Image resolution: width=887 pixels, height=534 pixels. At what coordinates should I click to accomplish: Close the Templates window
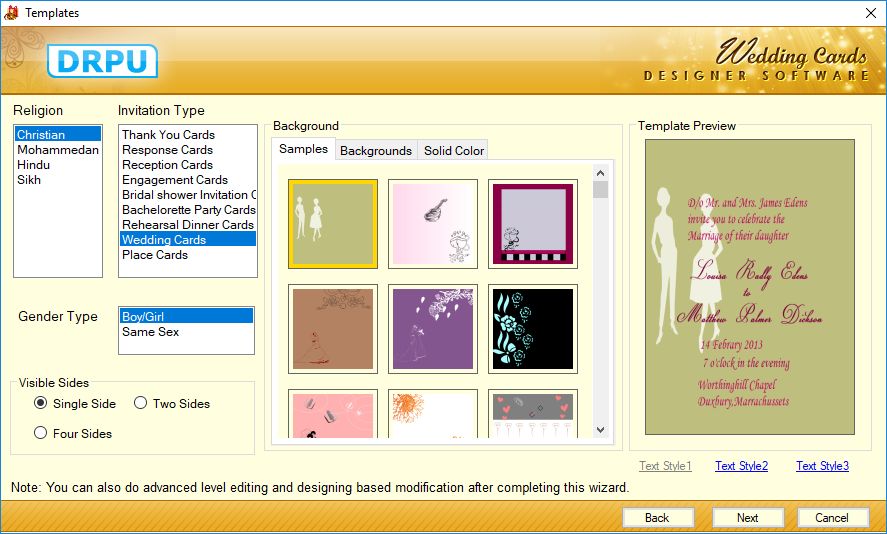[x=871, y=12]
